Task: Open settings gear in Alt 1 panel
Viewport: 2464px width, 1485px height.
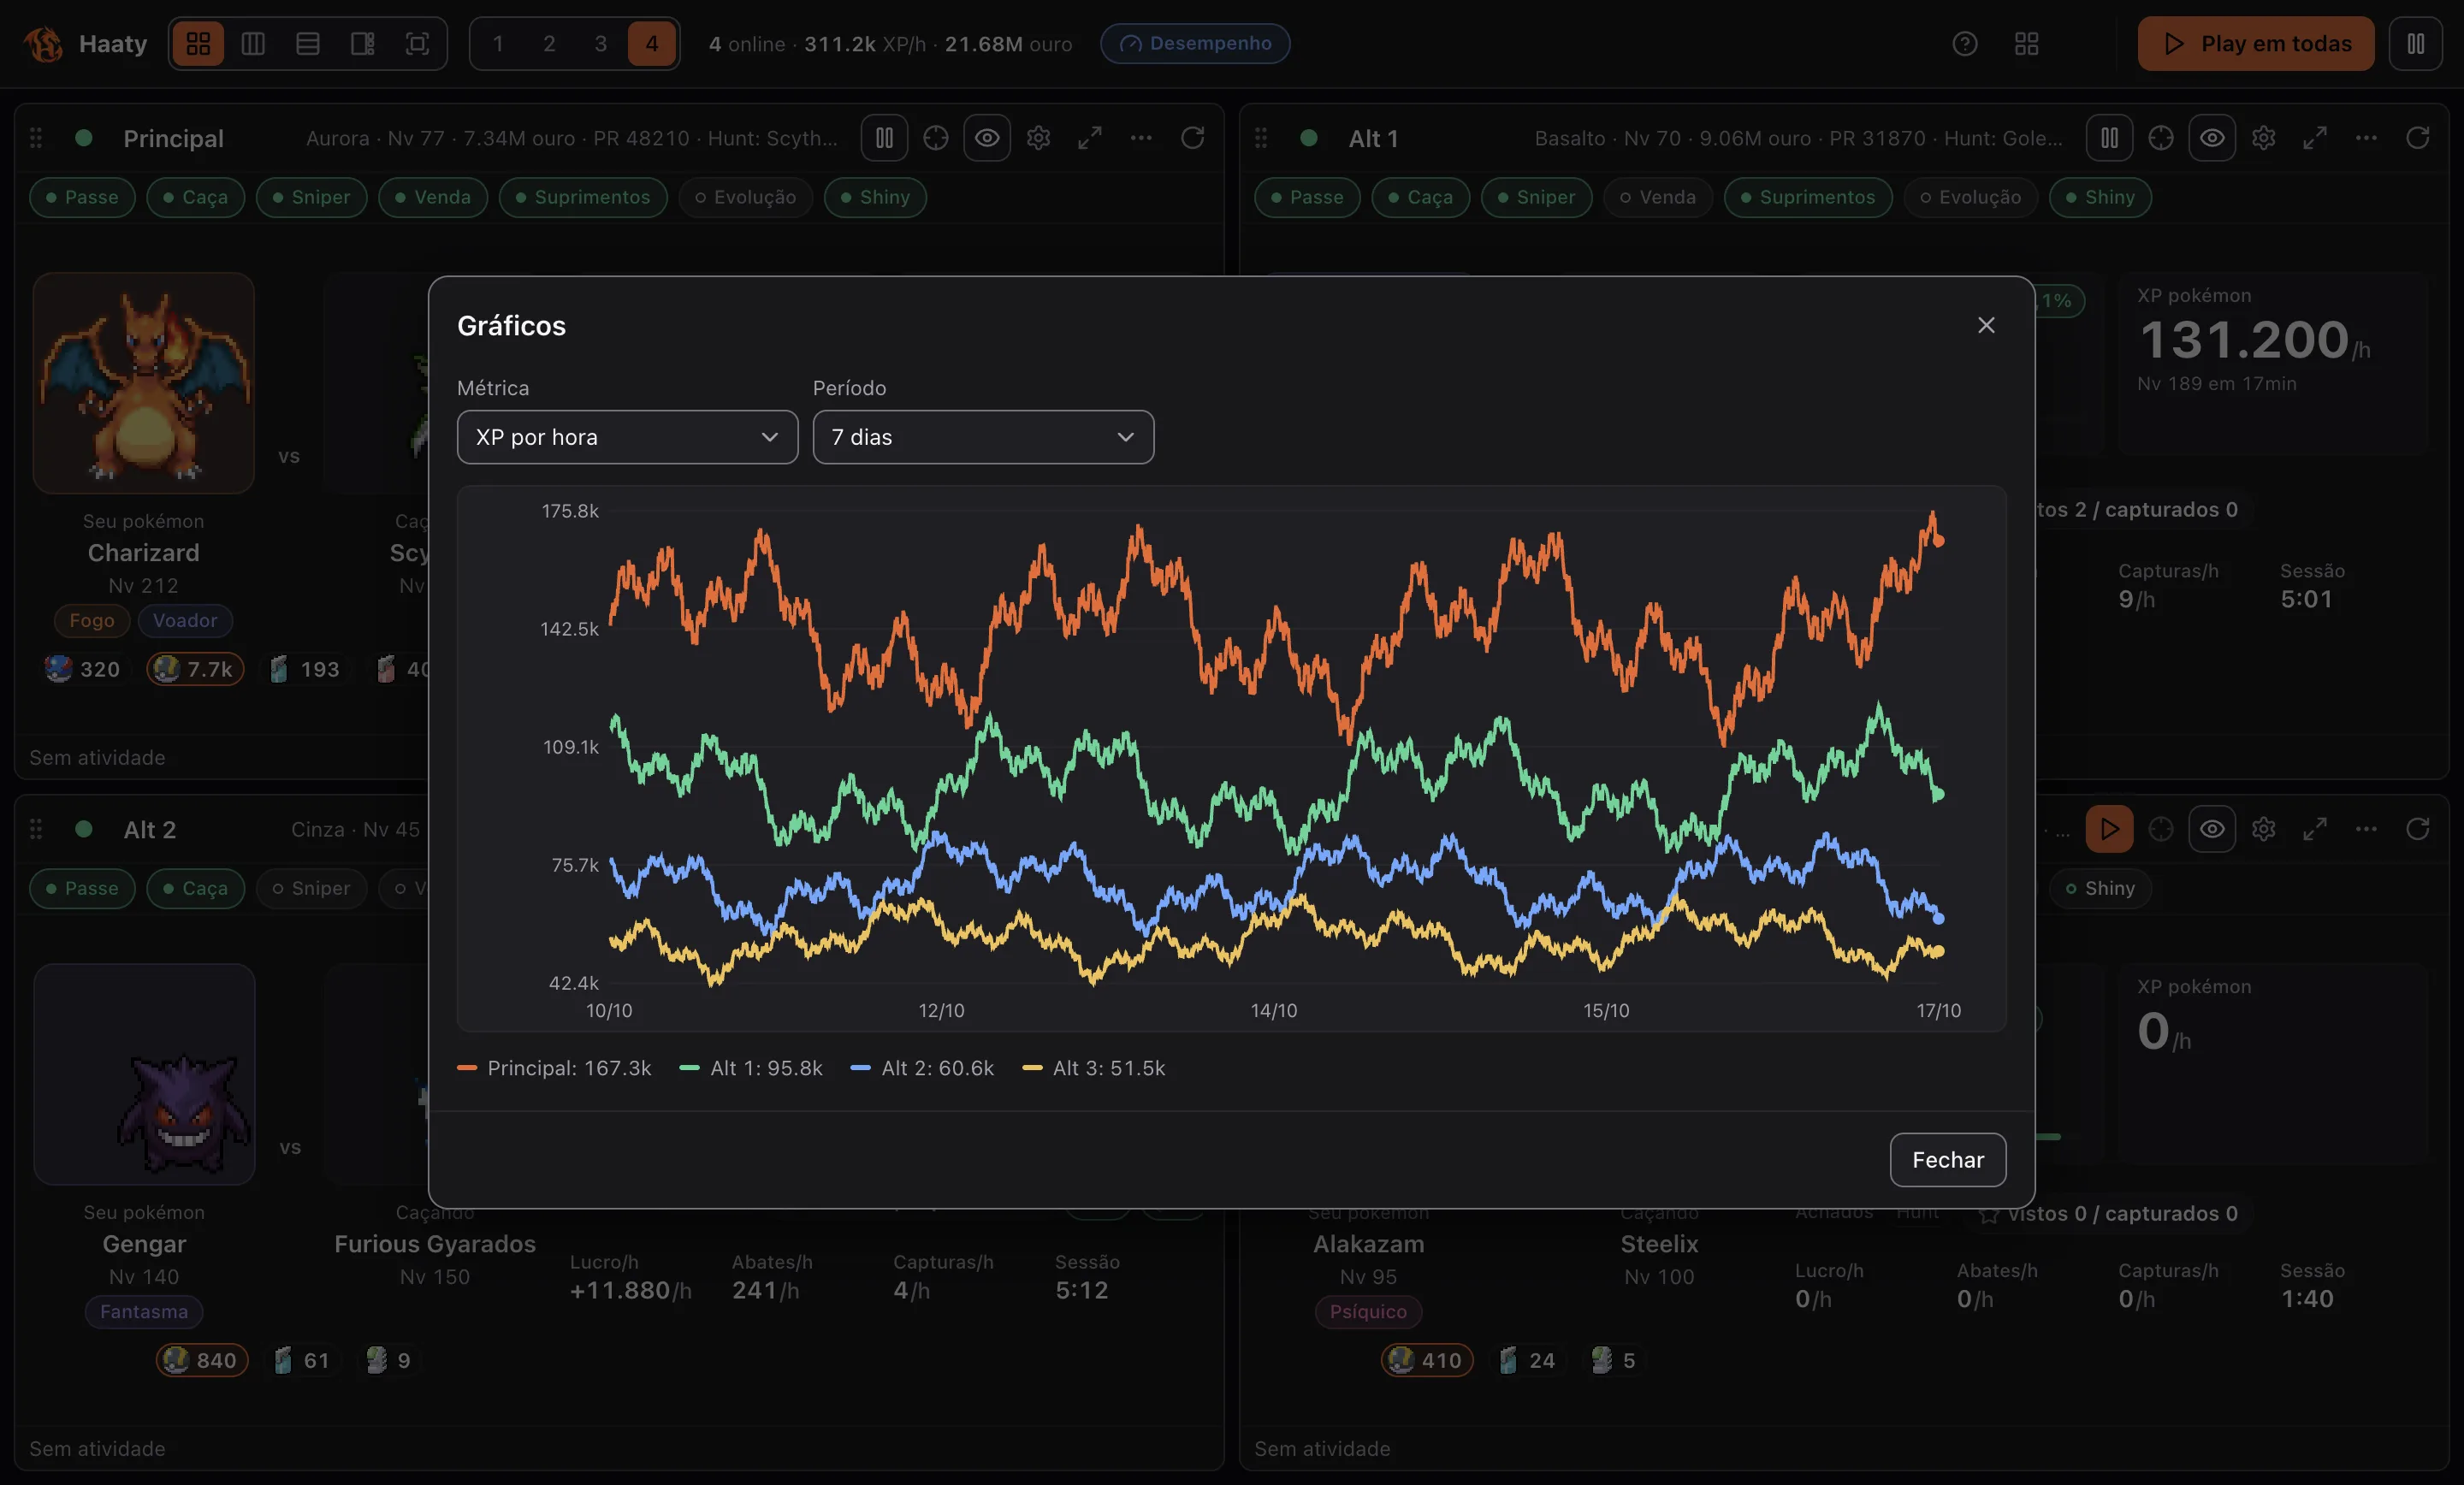Action: point(2263,138)
